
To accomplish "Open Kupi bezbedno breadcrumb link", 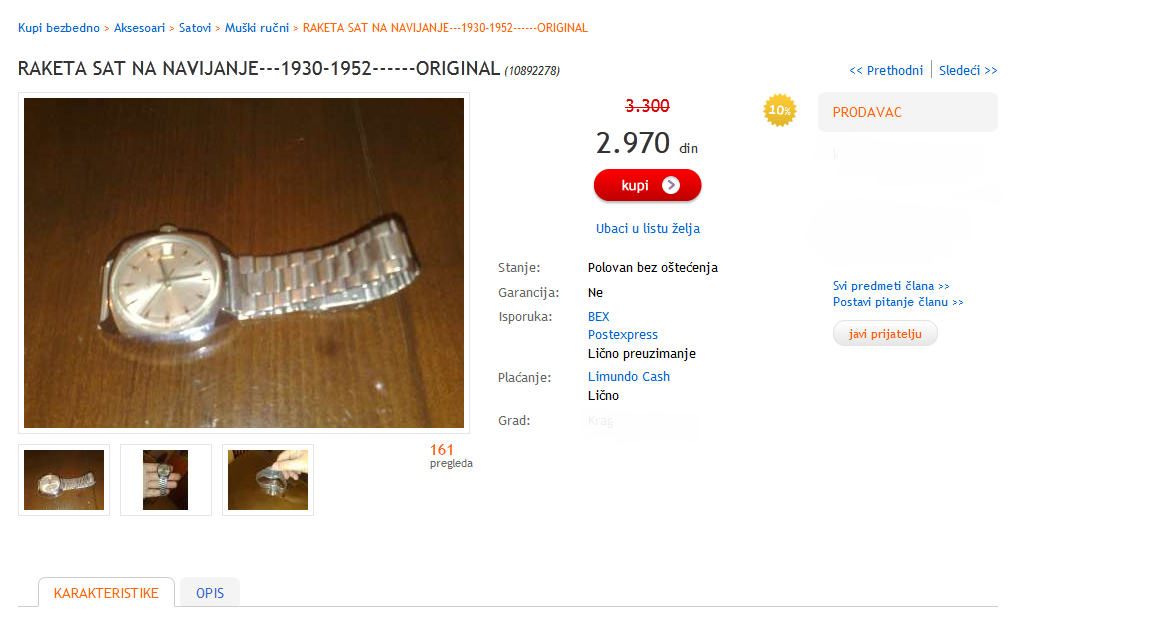I will [x=59, y=28].
